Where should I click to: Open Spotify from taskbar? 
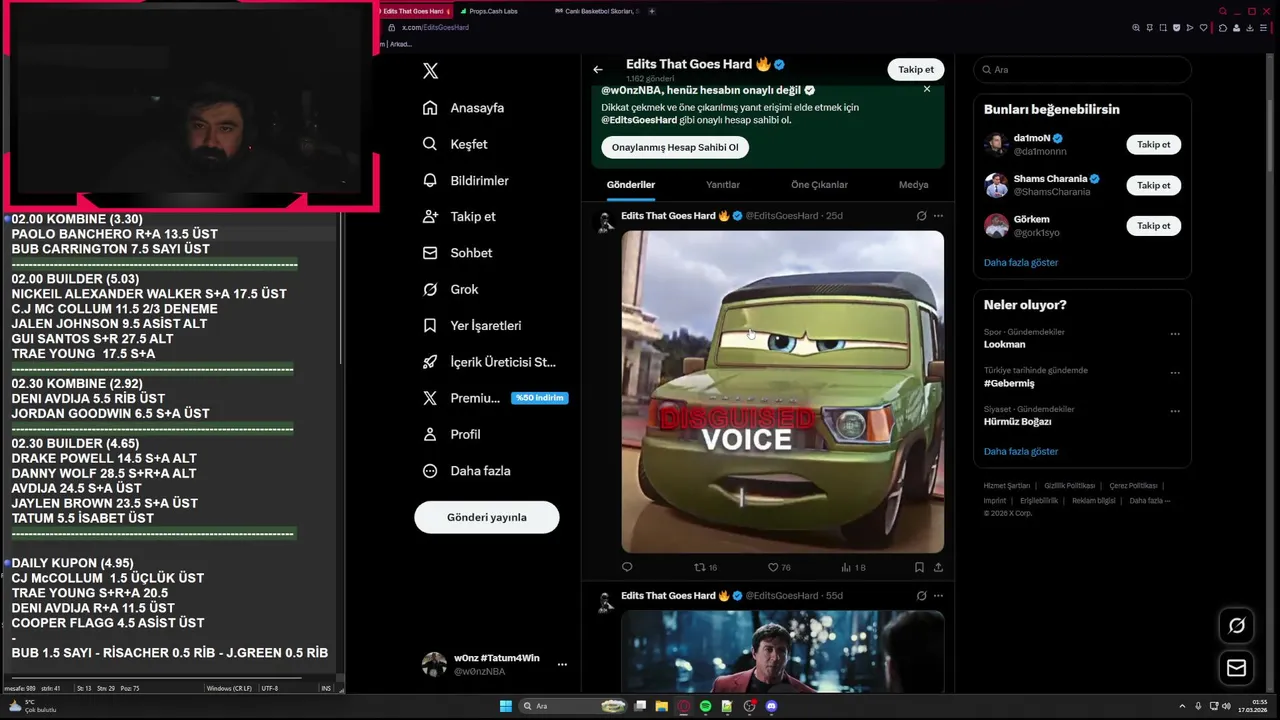pos(705,706)
